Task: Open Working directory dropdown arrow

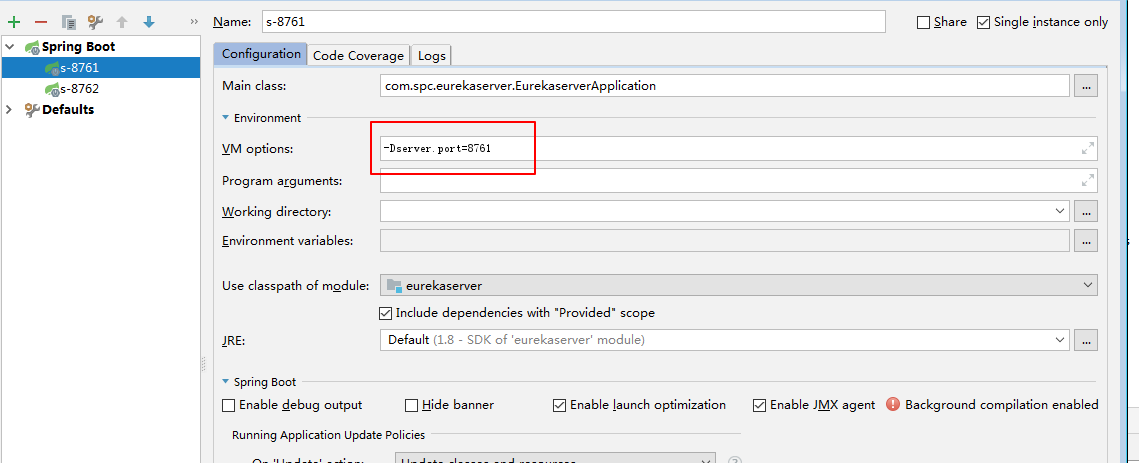Action: [1060, 212]
